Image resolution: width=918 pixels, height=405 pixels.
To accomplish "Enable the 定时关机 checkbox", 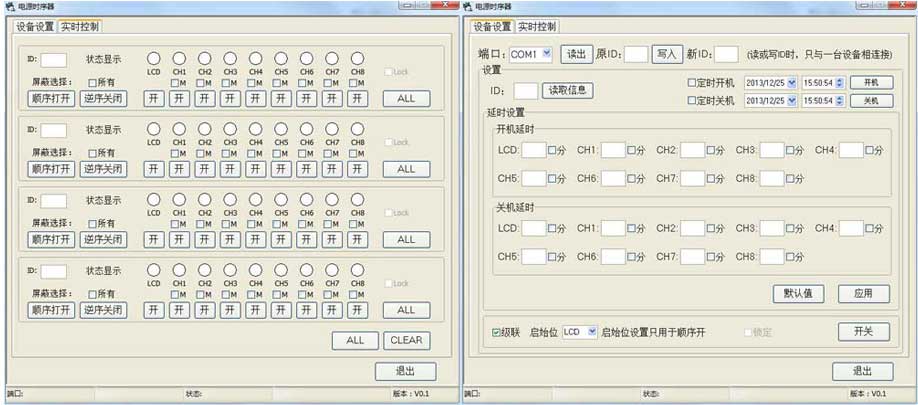I will pos(691,101).
